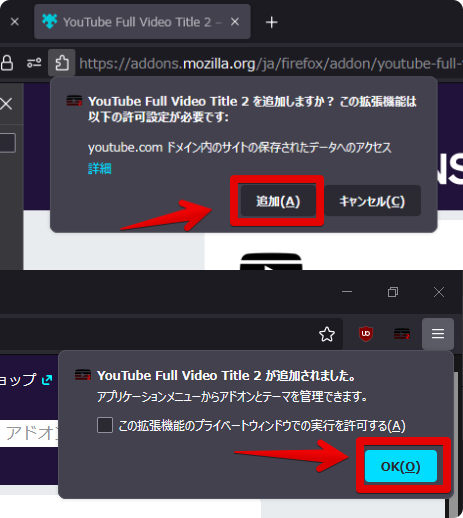463x518 pixels.
Task: Click YouTube Full Video Title 2 toolbar icon
Action: tap(402, 334)
